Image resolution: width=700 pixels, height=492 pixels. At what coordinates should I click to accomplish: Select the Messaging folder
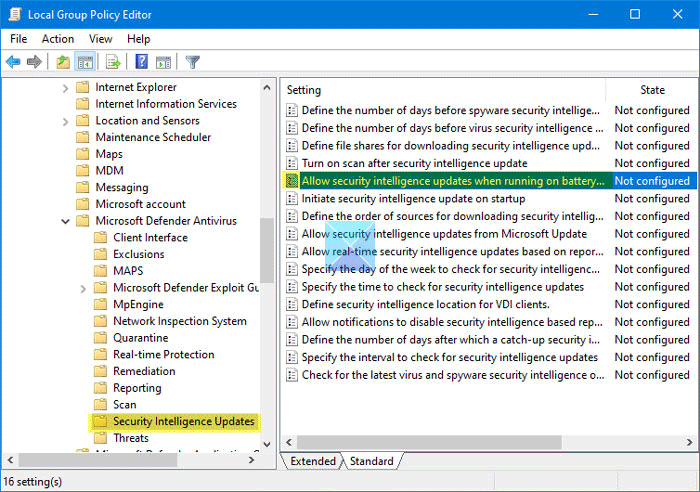[x=121, y=188]
